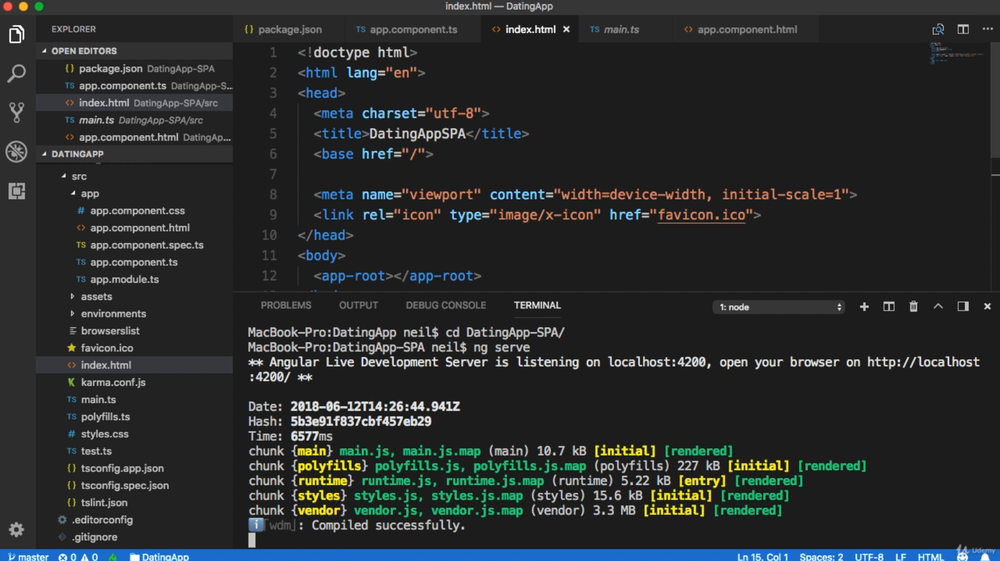The height and width of the screenshot is (561, 1000).
Task: Open the terminal selector '1: node' dropdown
Action: click(x=780, y=307)
